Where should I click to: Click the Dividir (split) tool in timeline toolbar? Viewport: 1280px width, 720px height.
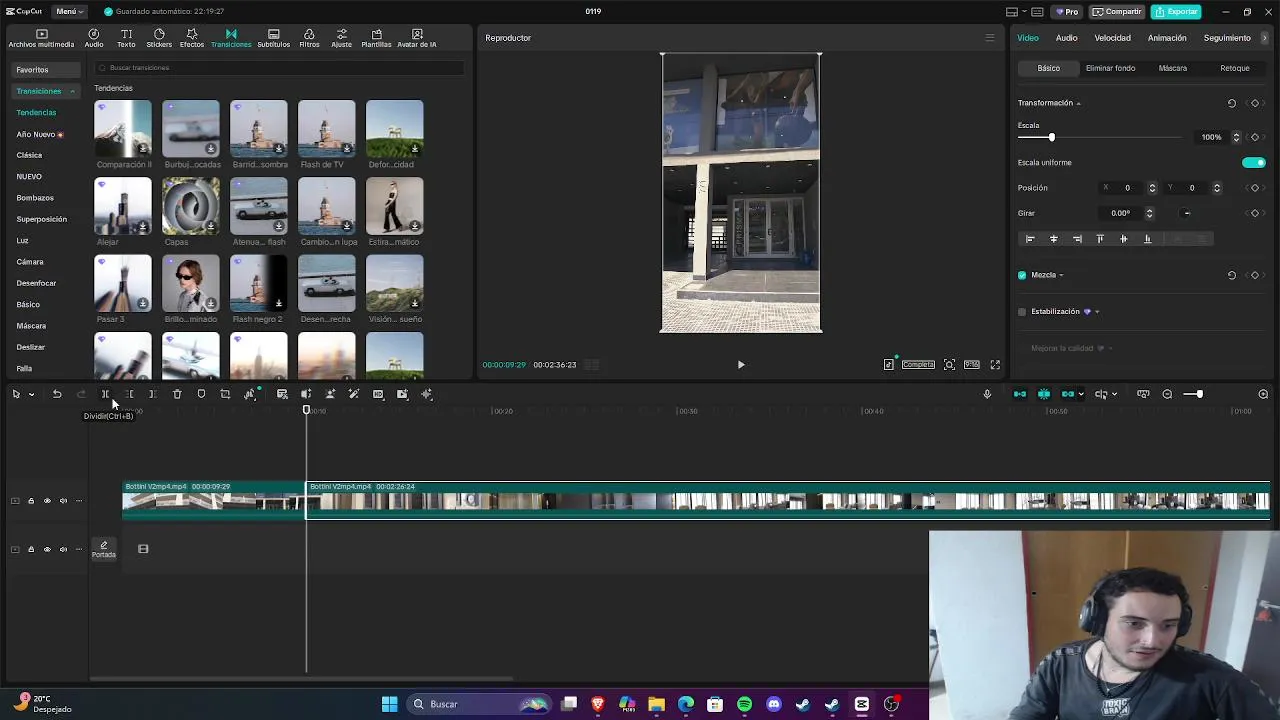[105, 394]
